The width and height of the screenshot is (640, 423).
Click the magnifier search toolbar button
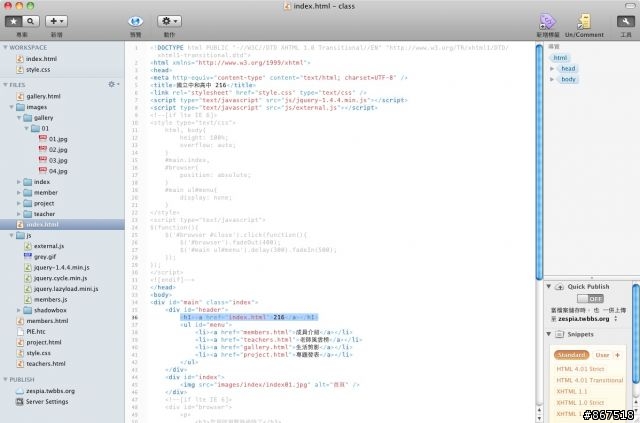point(31,21)
